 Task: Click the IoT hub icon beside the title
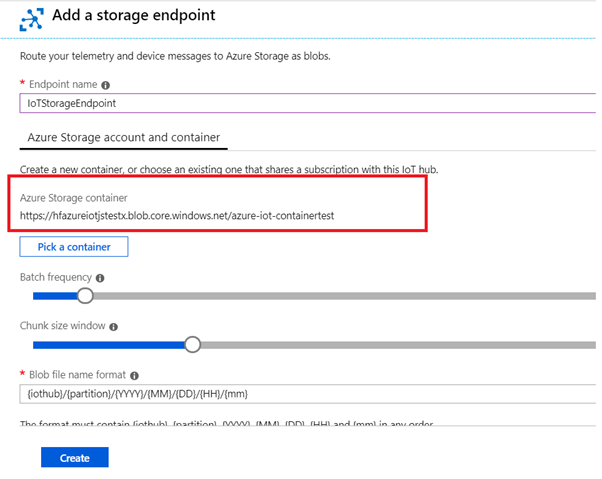tap(31, 19)
